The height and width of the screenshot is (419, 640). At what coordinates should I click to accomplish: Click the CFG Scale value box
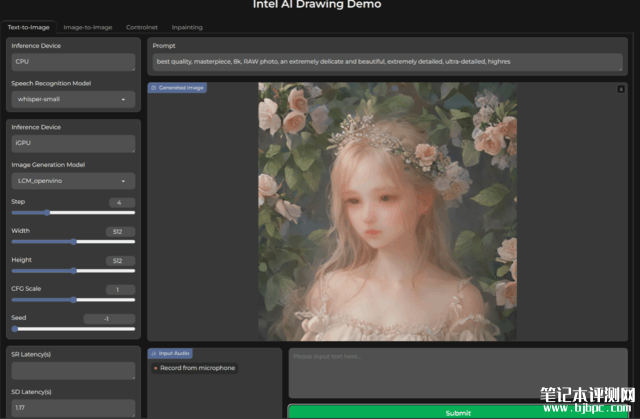pos(120,290)
